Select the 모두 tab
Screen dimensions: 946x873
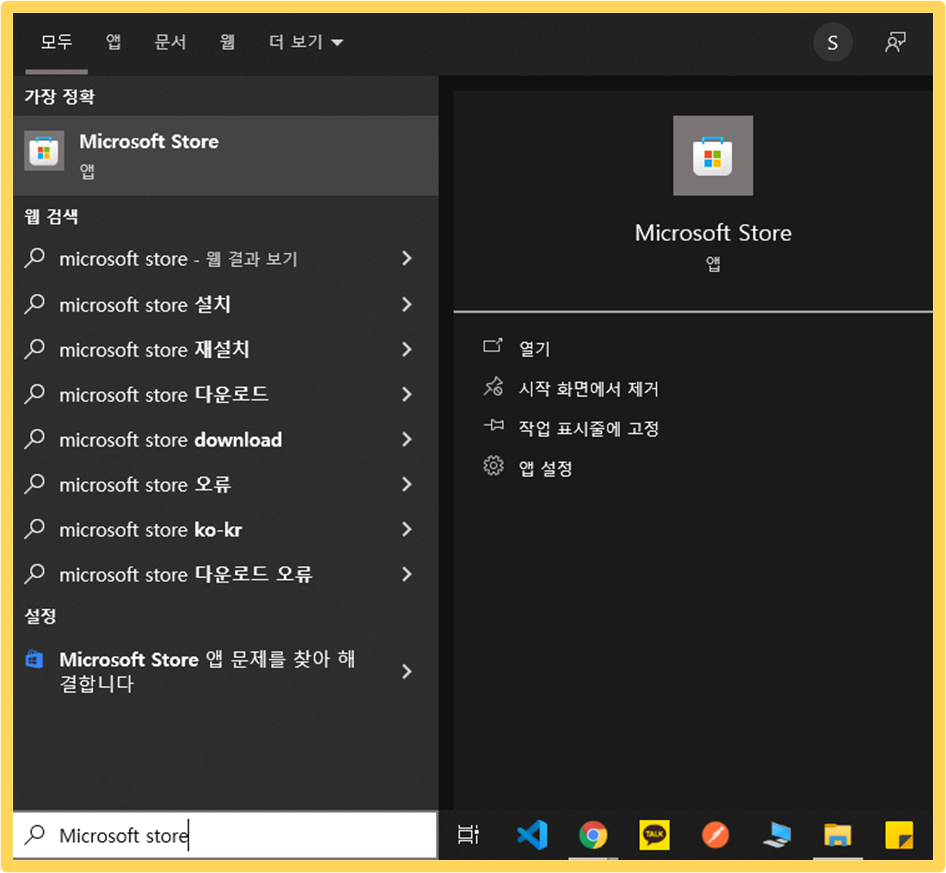pos(57,42)
